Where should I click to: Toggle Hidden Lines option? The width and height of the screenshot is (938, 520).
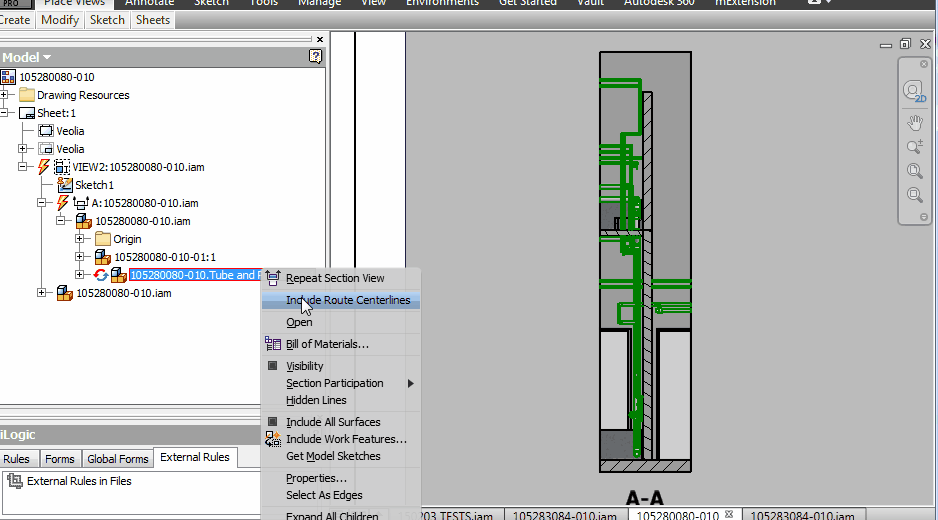click(341, 400)
